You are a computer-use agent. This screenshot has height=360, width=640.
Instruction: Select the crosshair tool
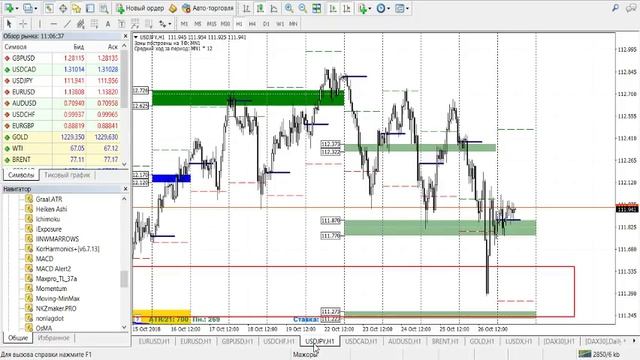click(x=23, y=24)
